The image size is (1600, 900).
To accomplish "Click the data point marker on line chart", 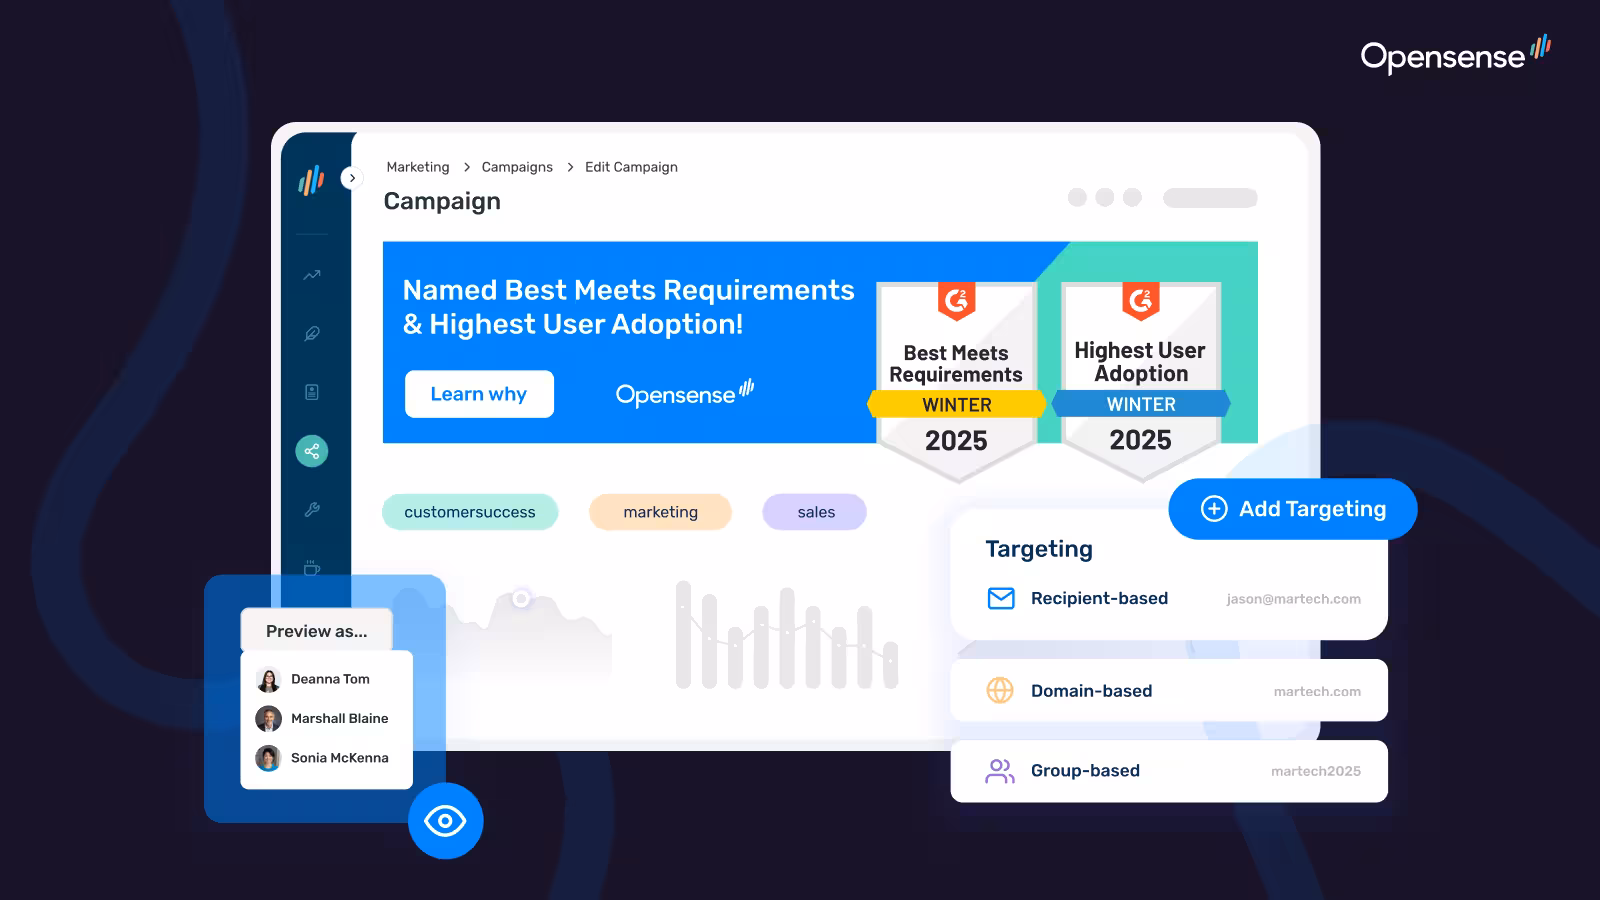I will coord(521,598).
